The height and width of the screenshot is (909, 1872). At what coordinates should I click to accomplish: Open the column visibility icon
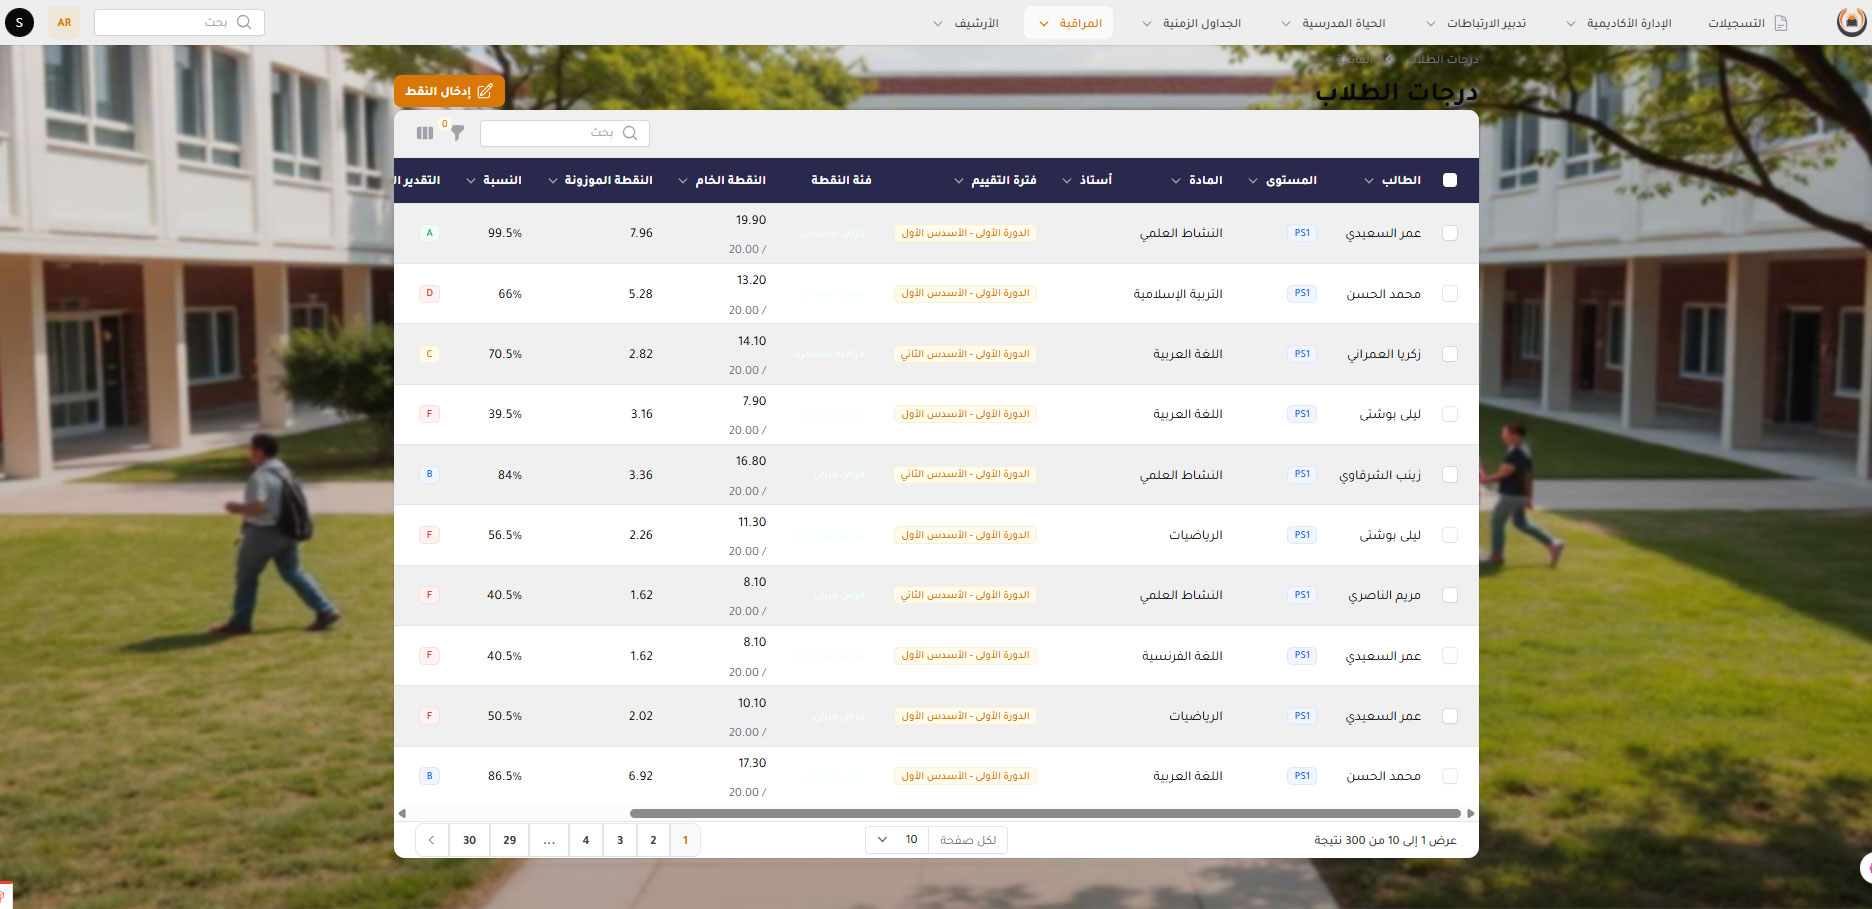click(x=425, y=133)
